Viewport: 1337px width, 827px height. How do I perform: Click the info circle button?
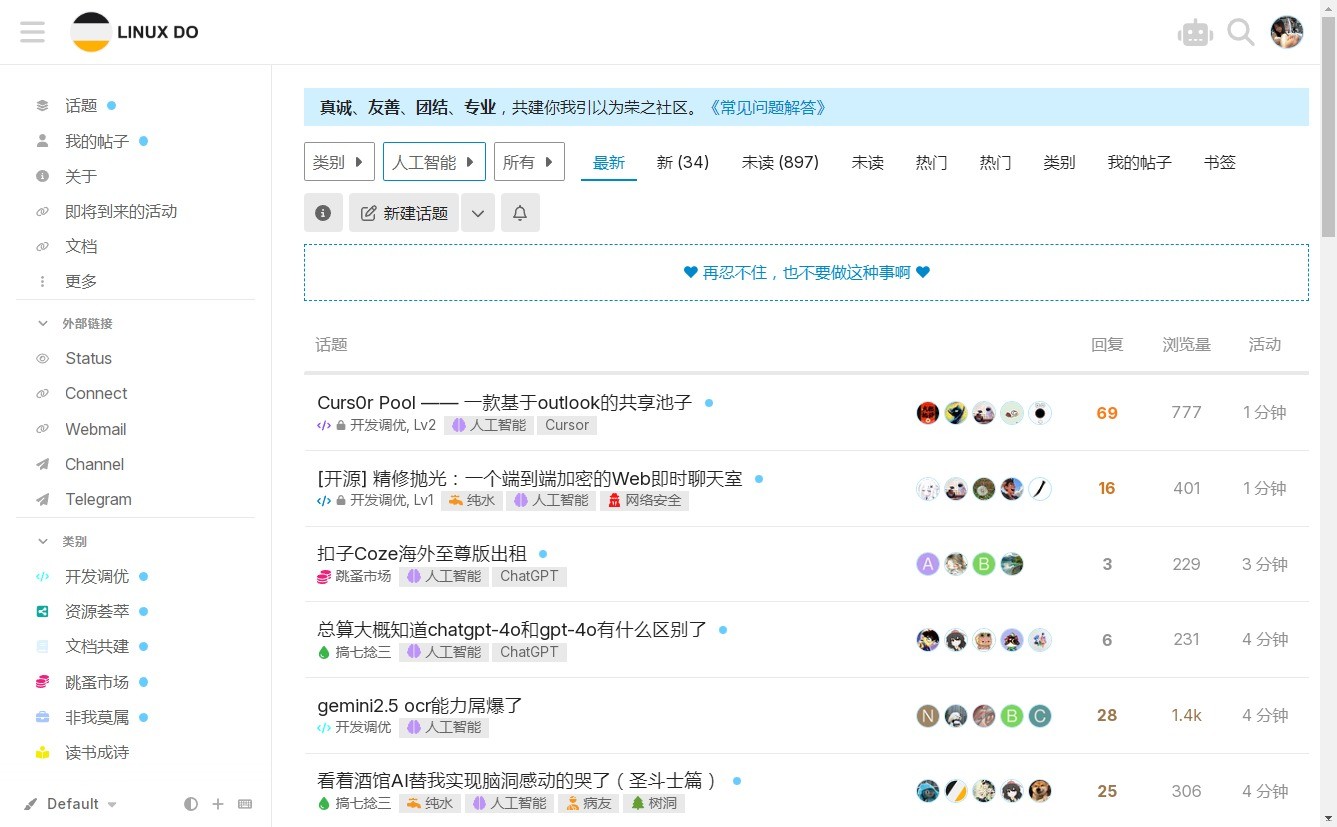click(323, 213)
